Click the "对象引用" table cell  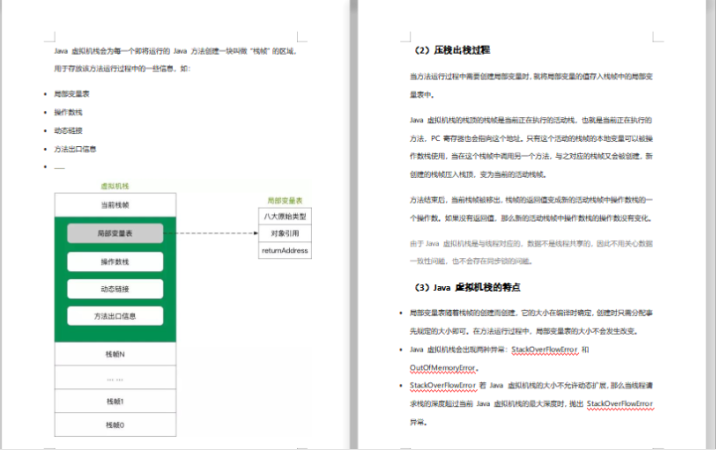(x=285, y=233)
